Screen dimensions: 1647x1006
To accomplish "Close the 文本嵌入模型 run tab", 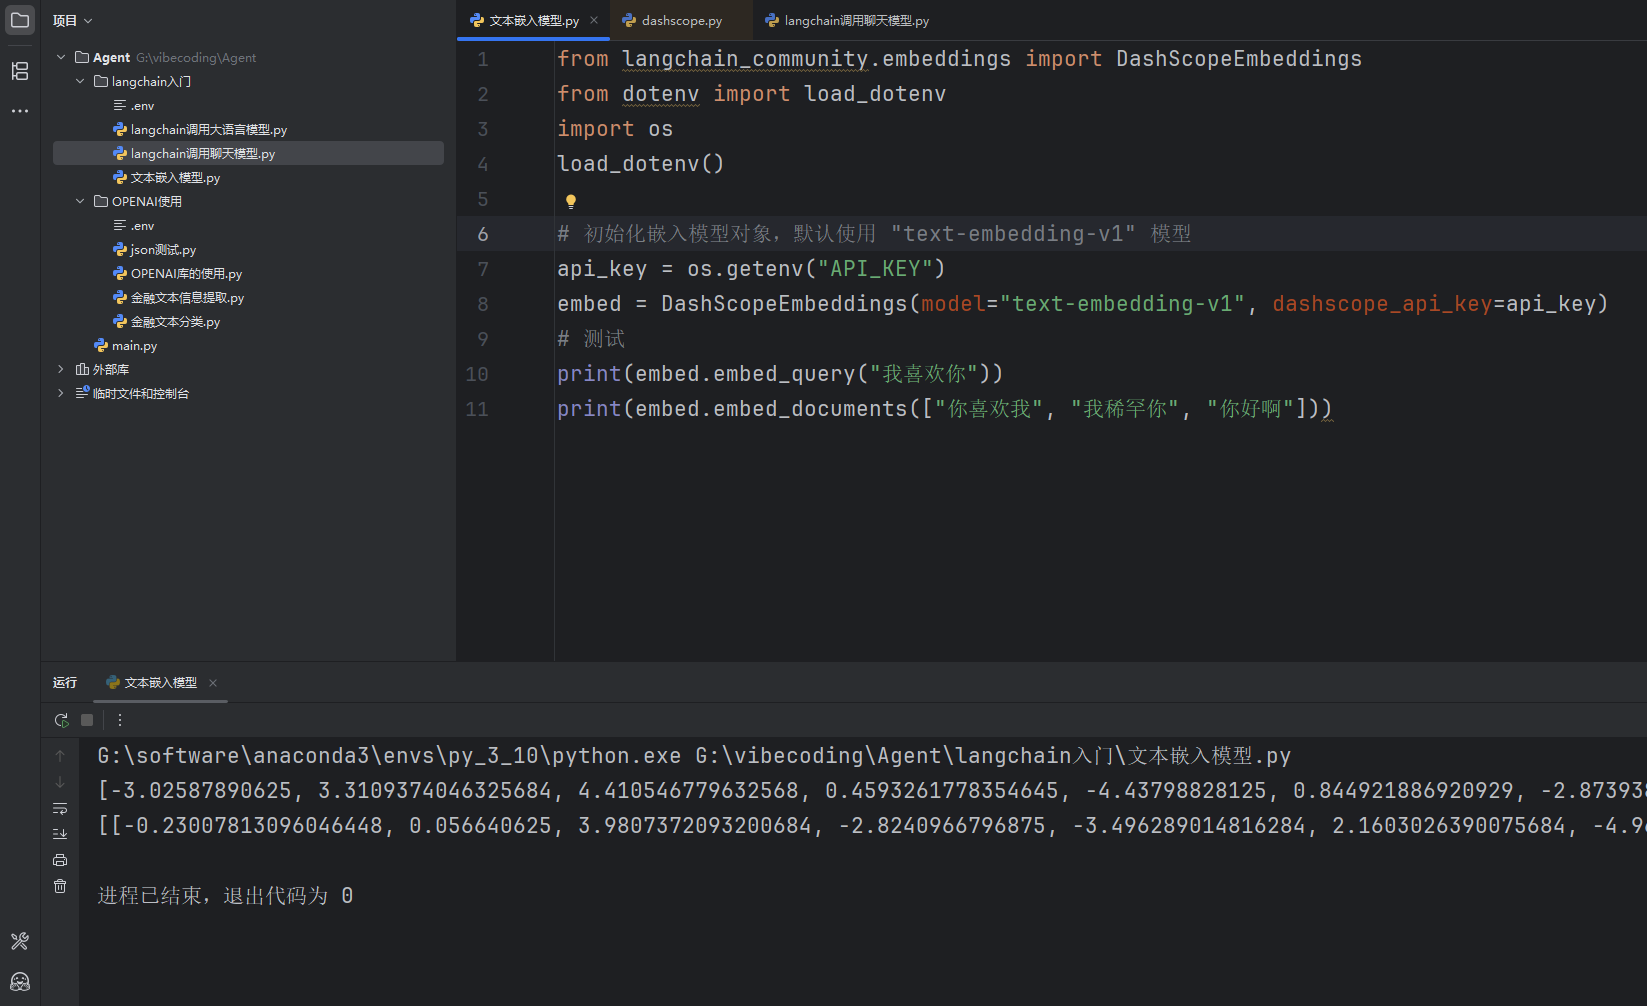I will coord(213,683).
